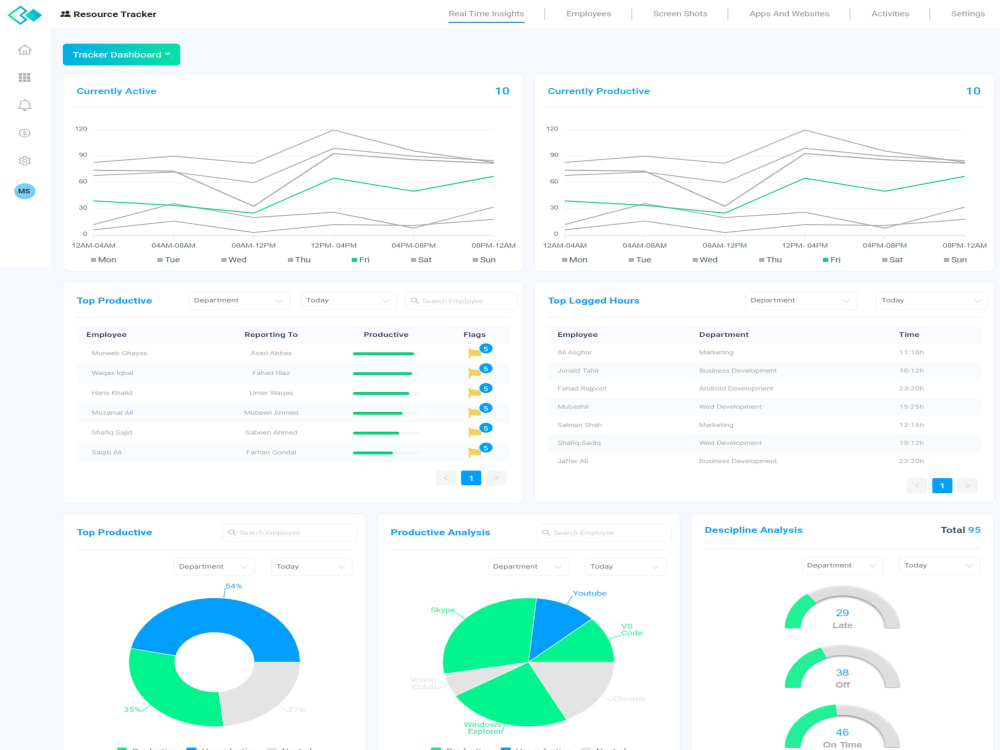The width and height of the screenshot is (1000, 750).
Task: Open notifications via the bell icon
Action: pos(24,105)
